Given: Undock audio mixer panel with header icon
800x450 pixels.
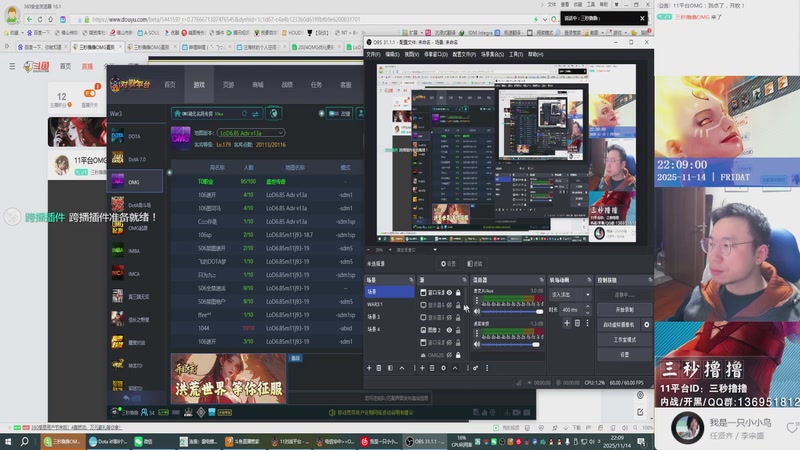Looking at the screenshot, I should coord(541,280).
